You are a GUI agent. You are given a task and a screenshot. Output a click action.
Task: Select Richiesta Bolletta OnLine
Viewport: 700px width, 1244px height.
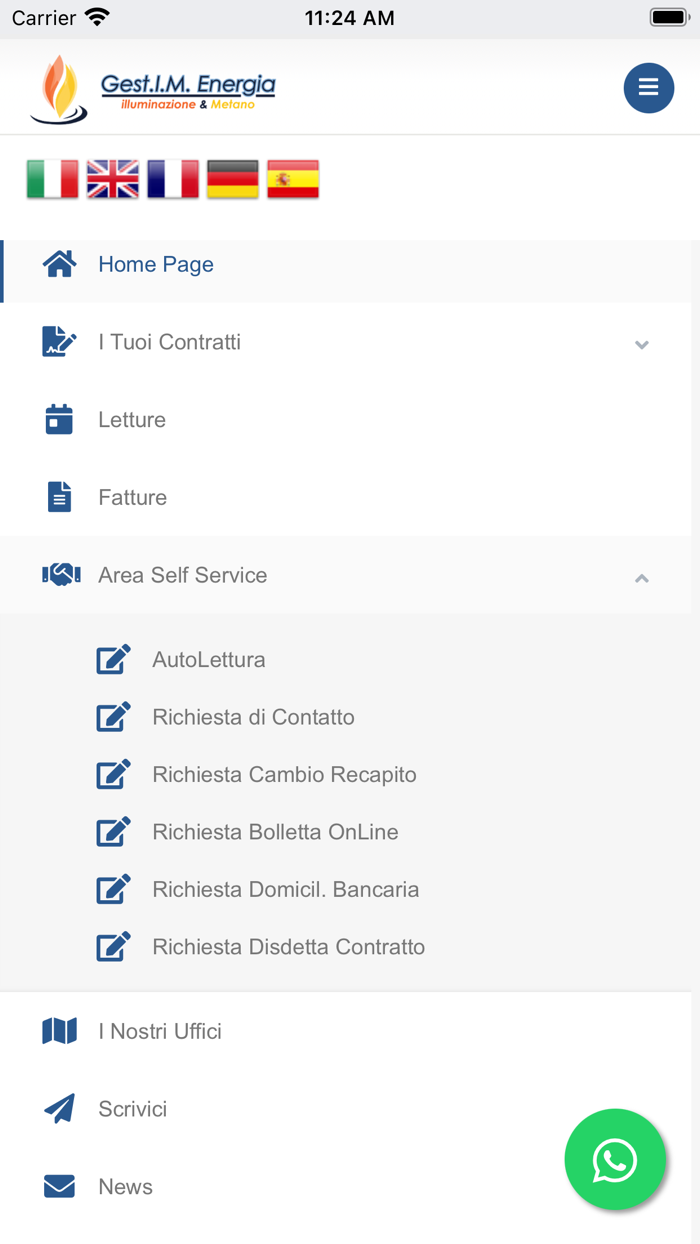pyautogui.click(x=275, y=832)
